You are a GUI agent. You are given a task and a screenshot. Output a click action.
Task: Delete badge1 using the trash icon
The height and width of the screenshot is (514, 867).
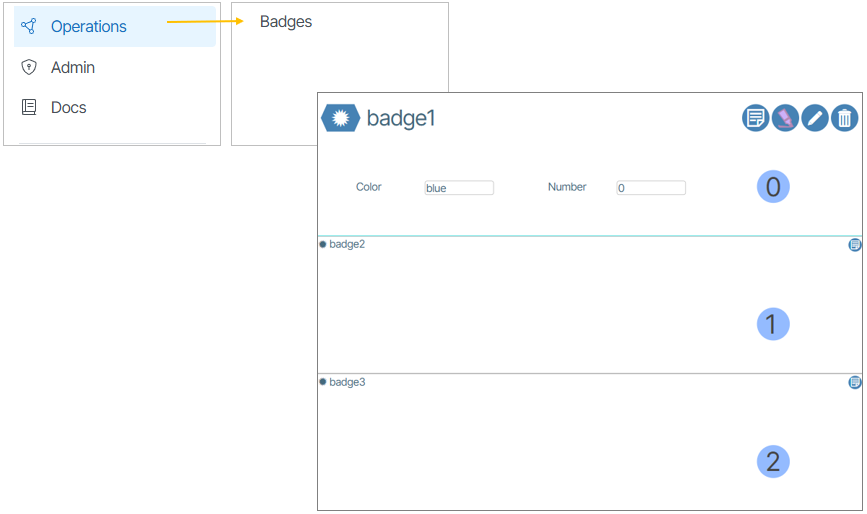tap(845, 118)
